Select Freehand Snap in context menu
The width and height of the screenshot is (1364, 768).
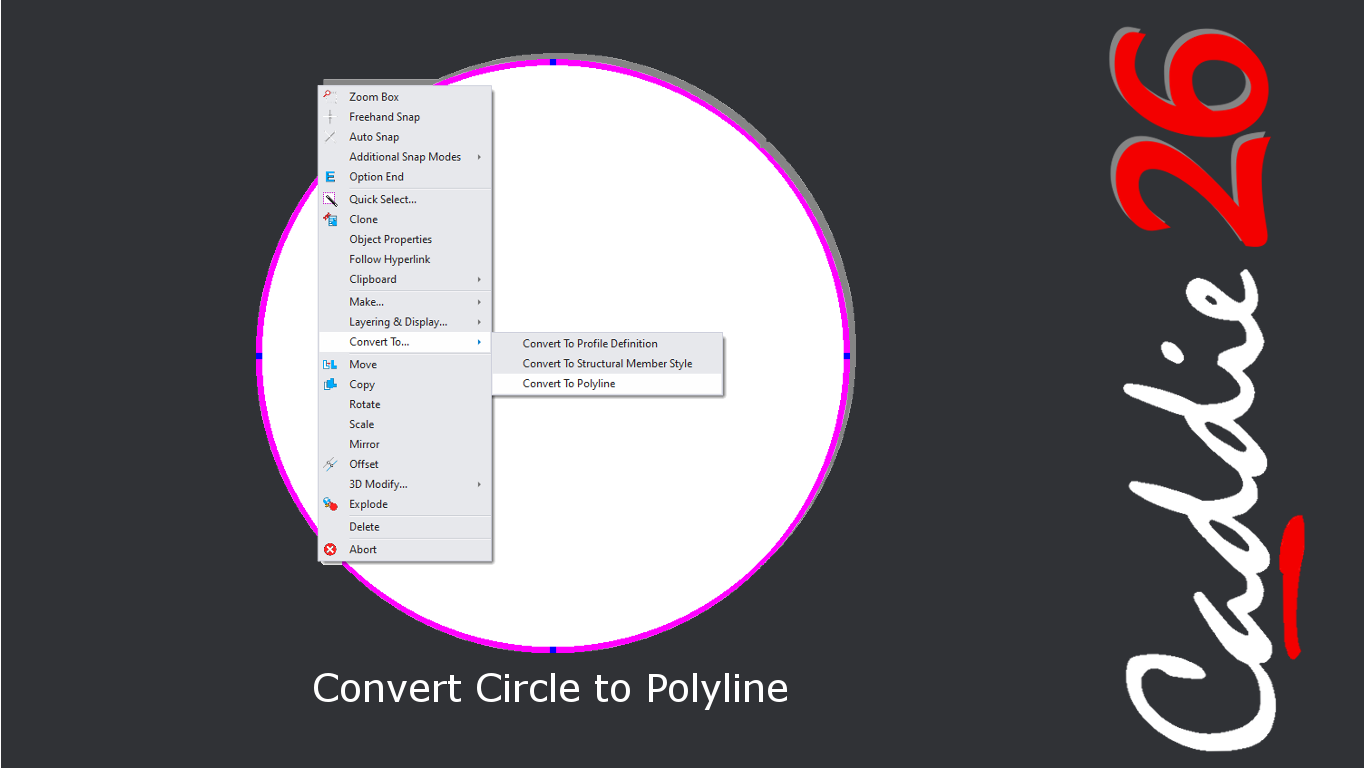(405, 117)
